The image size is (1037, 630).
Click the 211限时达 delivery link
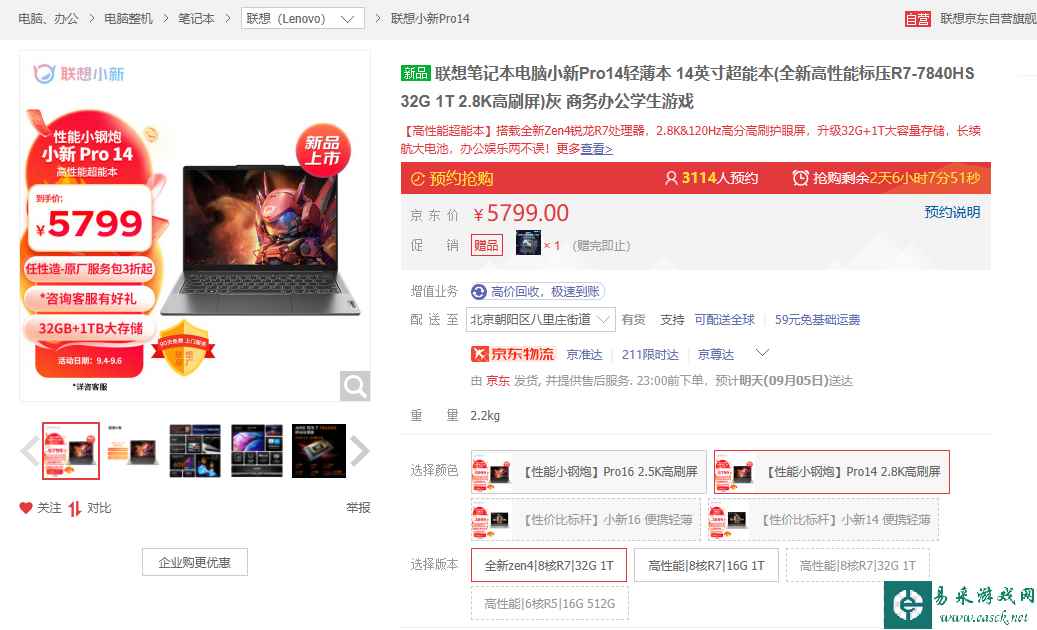(649, 355)
